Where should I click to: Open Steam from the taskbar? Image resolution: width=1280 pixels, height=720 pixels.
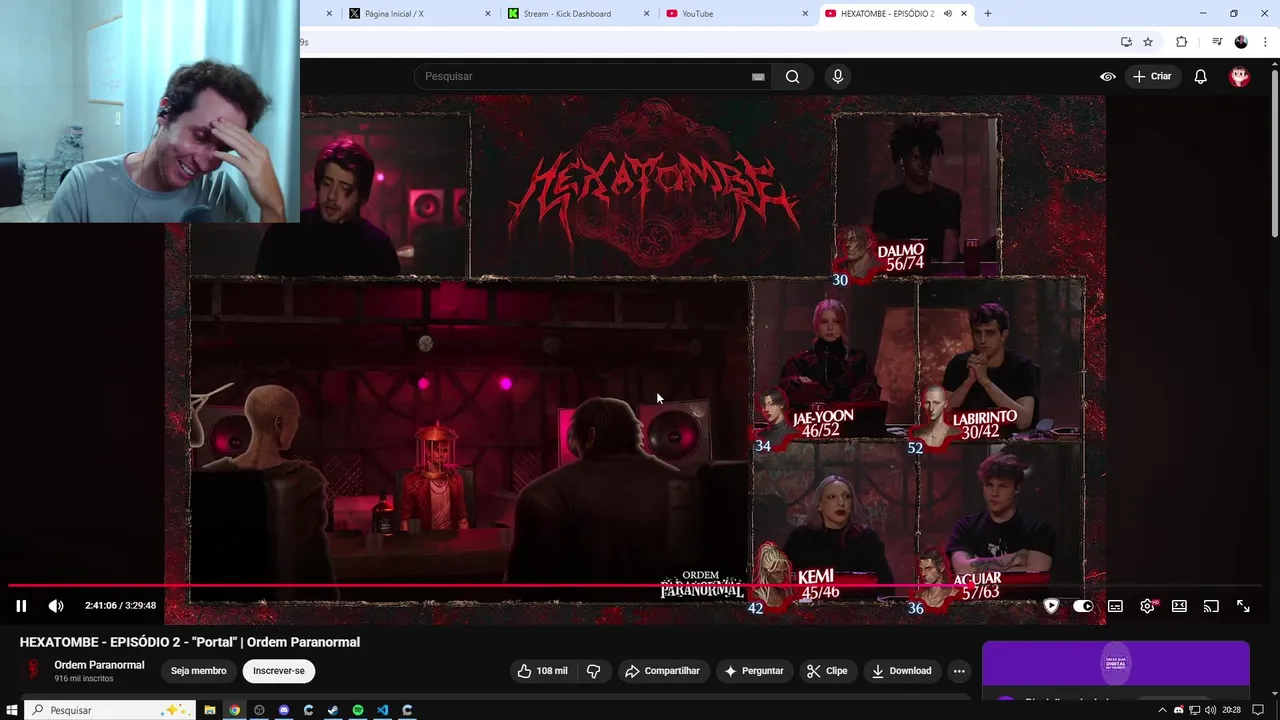pos(333,710)
